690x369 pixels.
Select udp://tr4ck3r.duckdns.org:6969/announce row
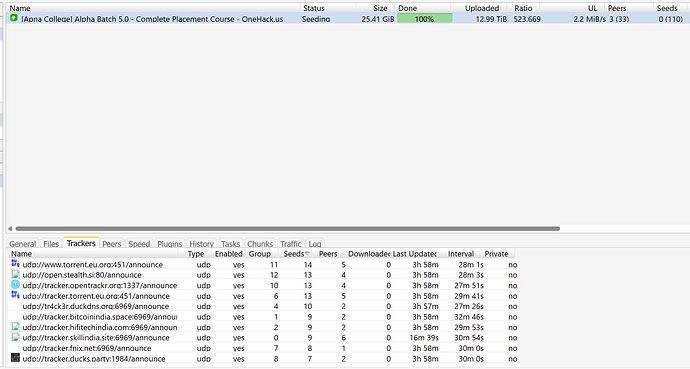[x=263, y=306]
